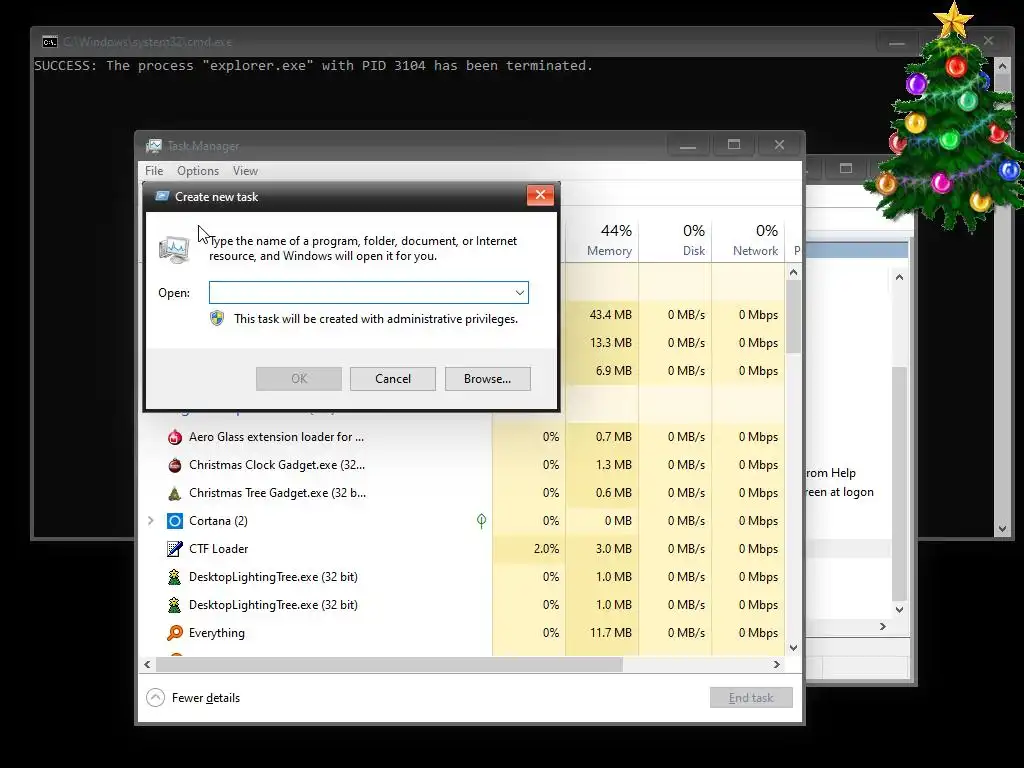Click the 2.0% CPU value for CTF Loader

(x=546, y=549)
